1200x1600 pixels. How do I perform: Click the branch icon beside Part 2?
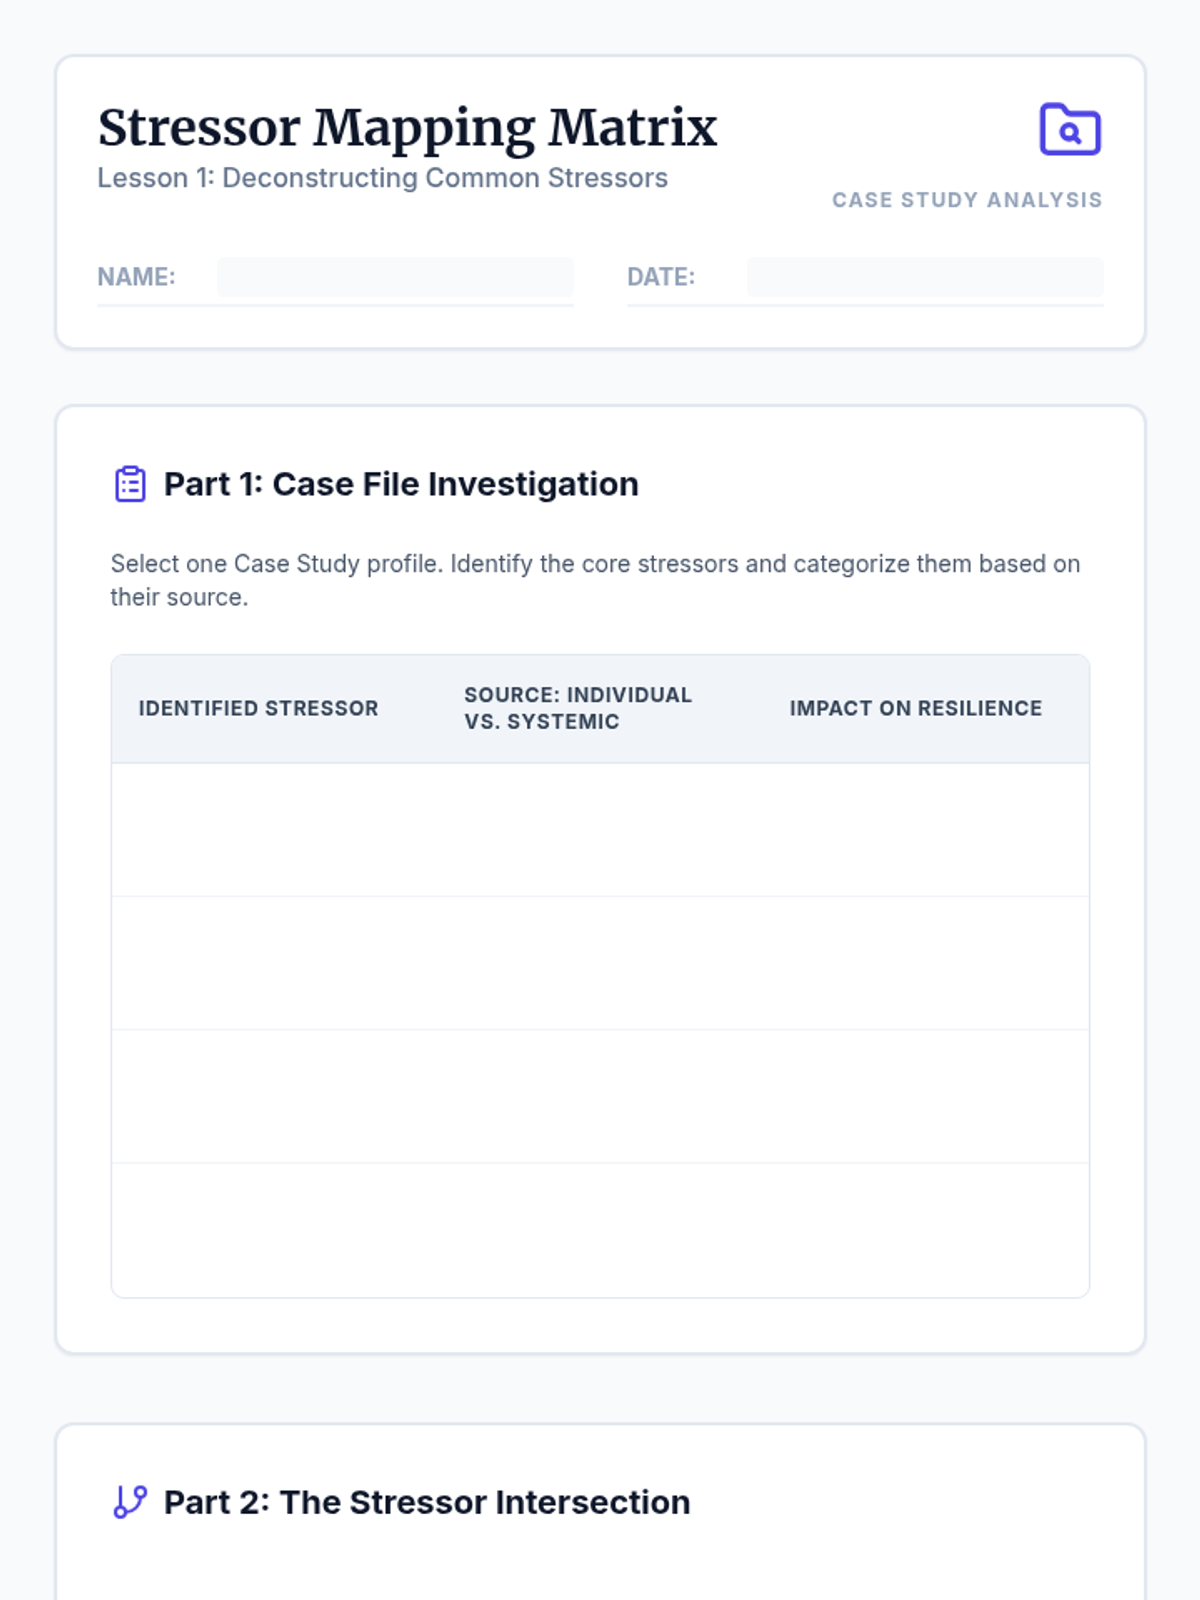[130, 1502]
